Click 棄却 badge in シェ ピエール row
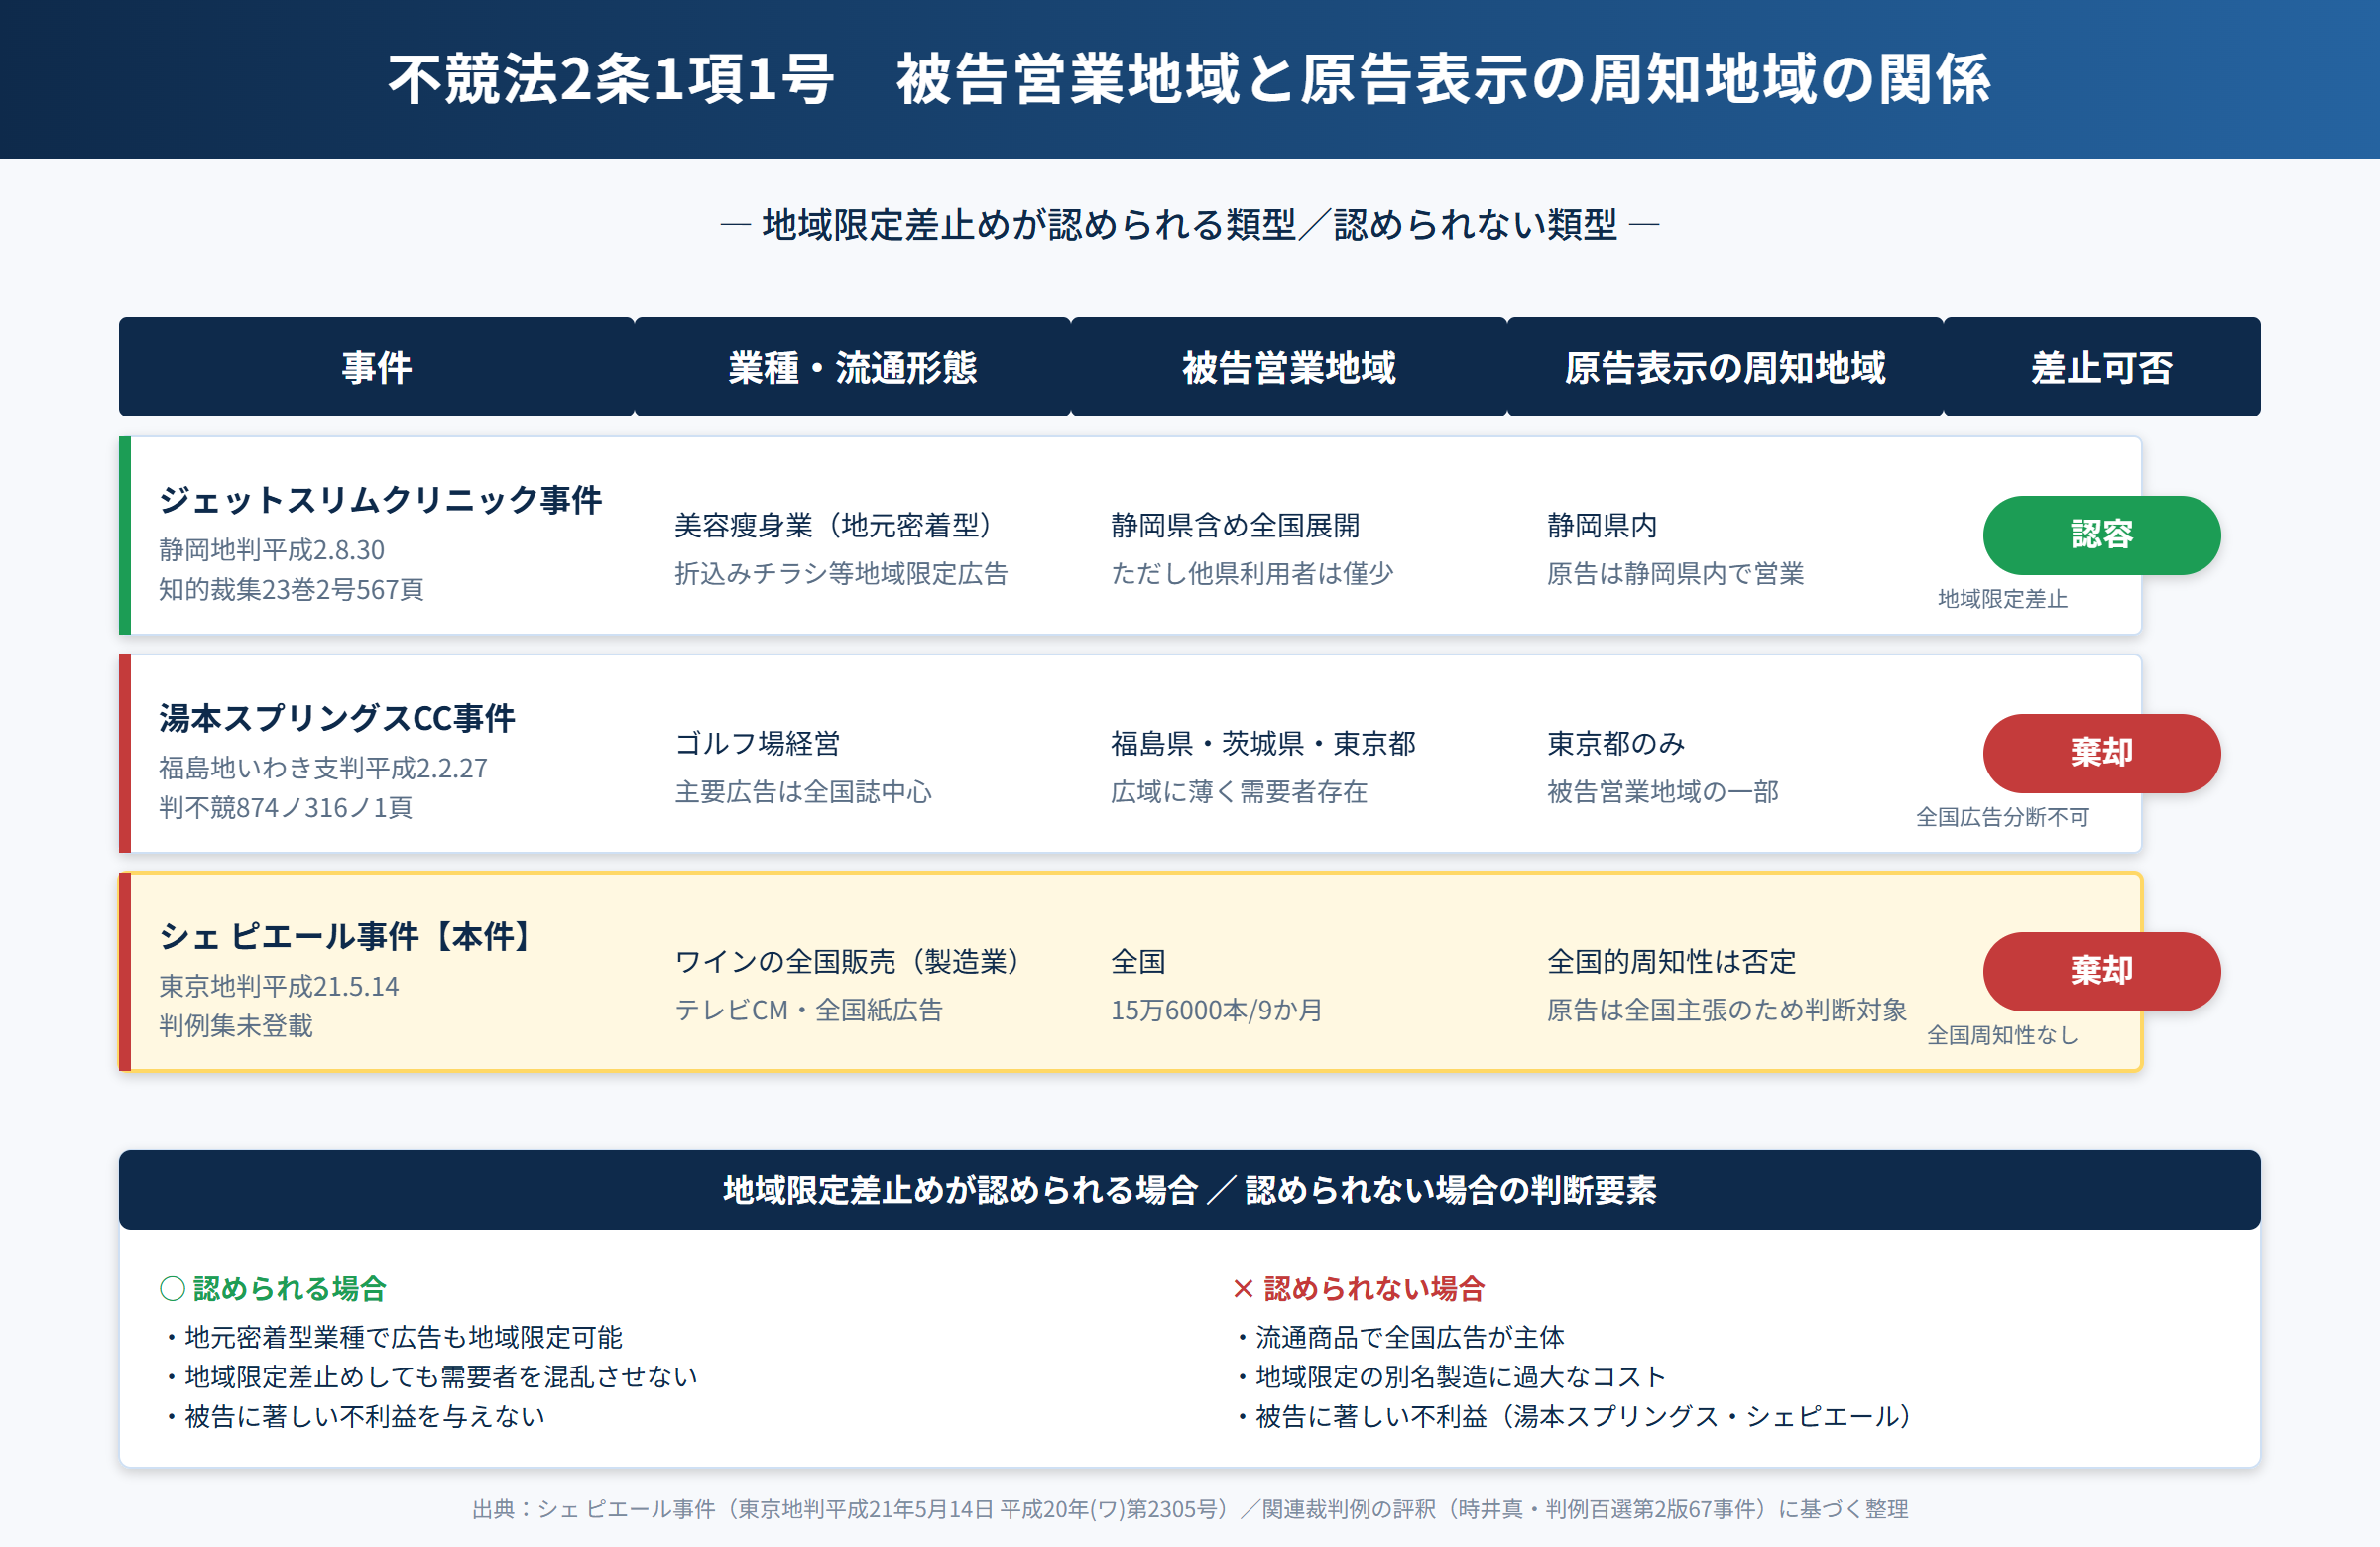Screen dimensions: 2380x1547 2101,971
